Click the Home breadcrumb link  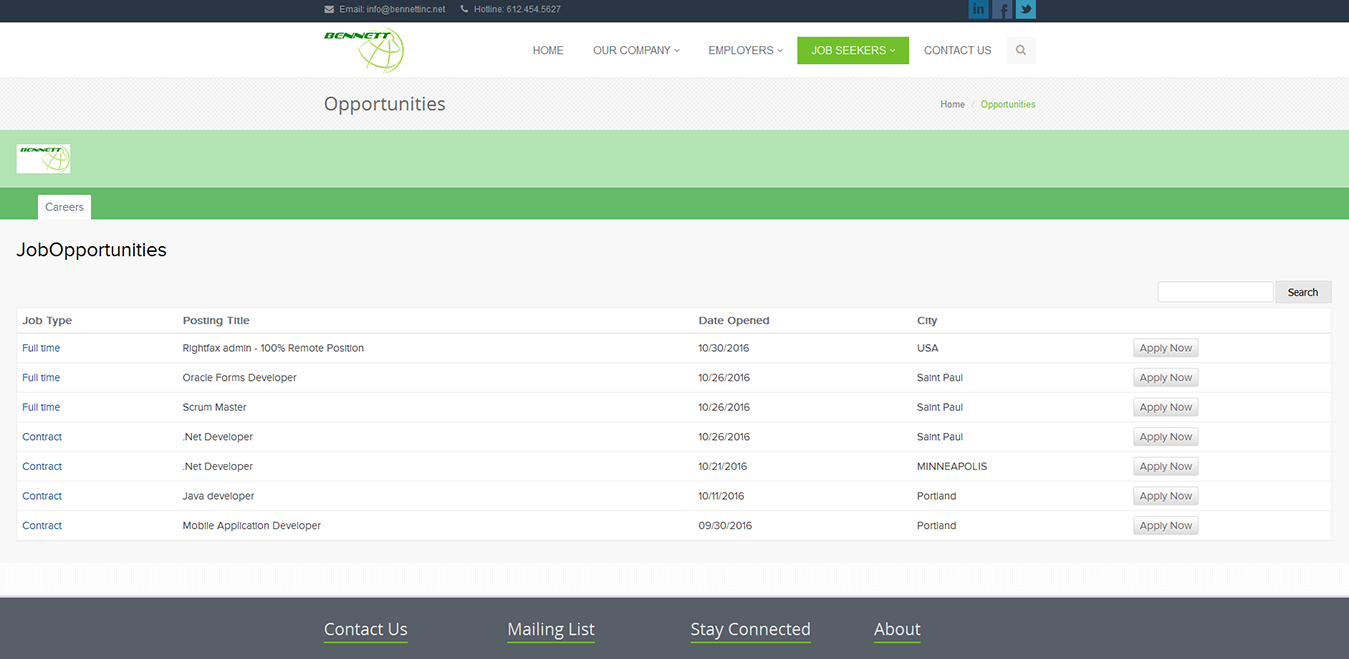point(952,104)
